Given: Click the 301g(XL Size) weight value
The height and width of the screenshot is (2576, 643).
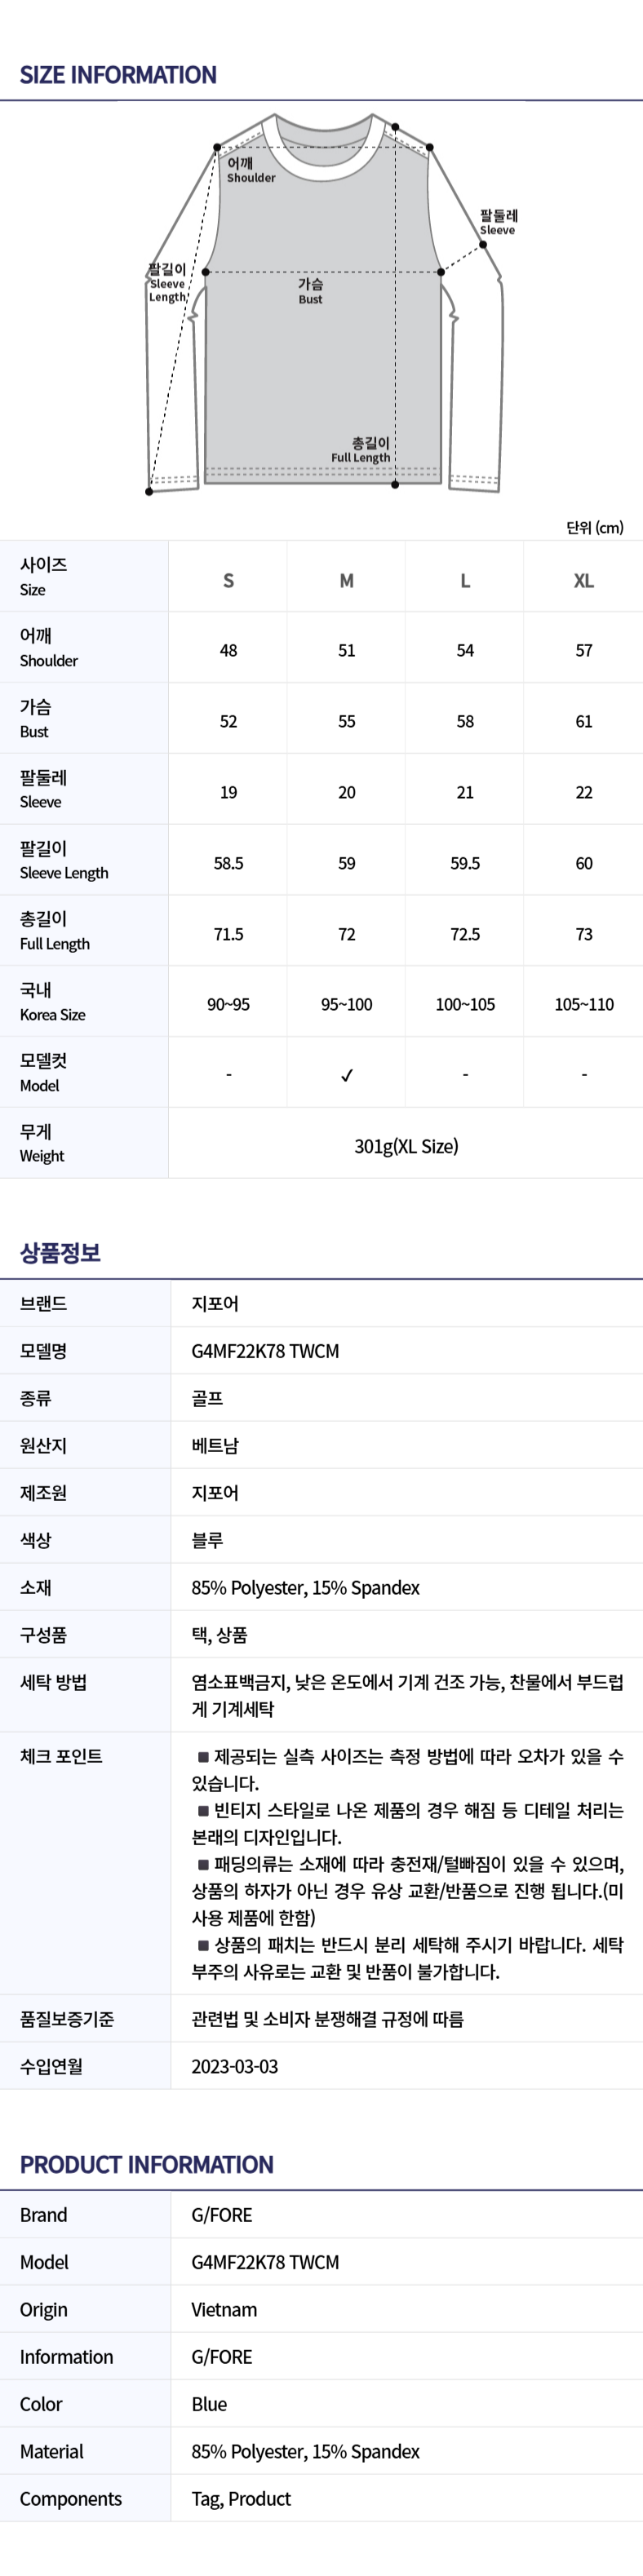Looking at the screenshot, I should 406,1146.
